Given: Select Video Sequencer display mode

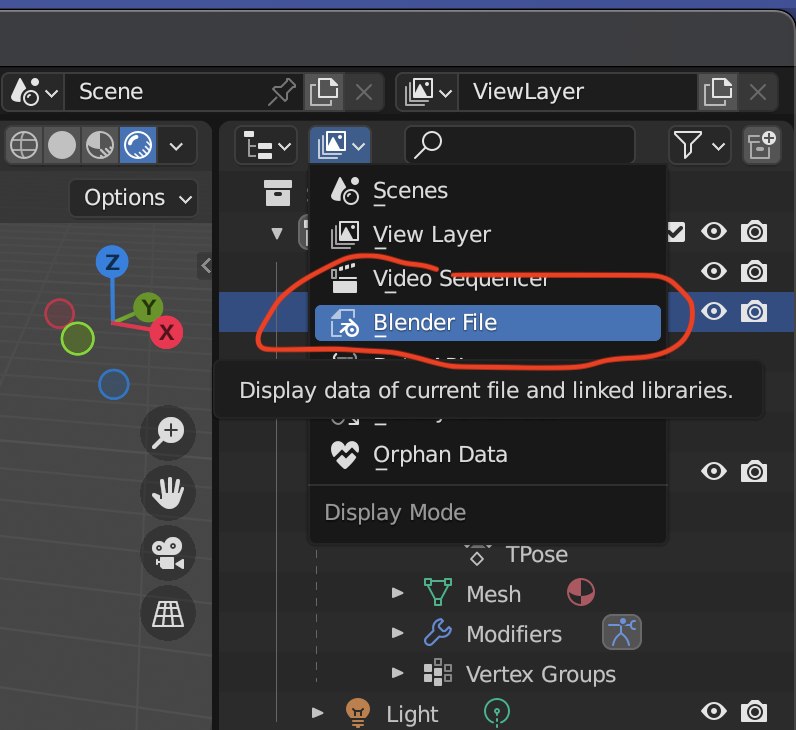Looking at the screenshot, I should click(x=487, y=278).
